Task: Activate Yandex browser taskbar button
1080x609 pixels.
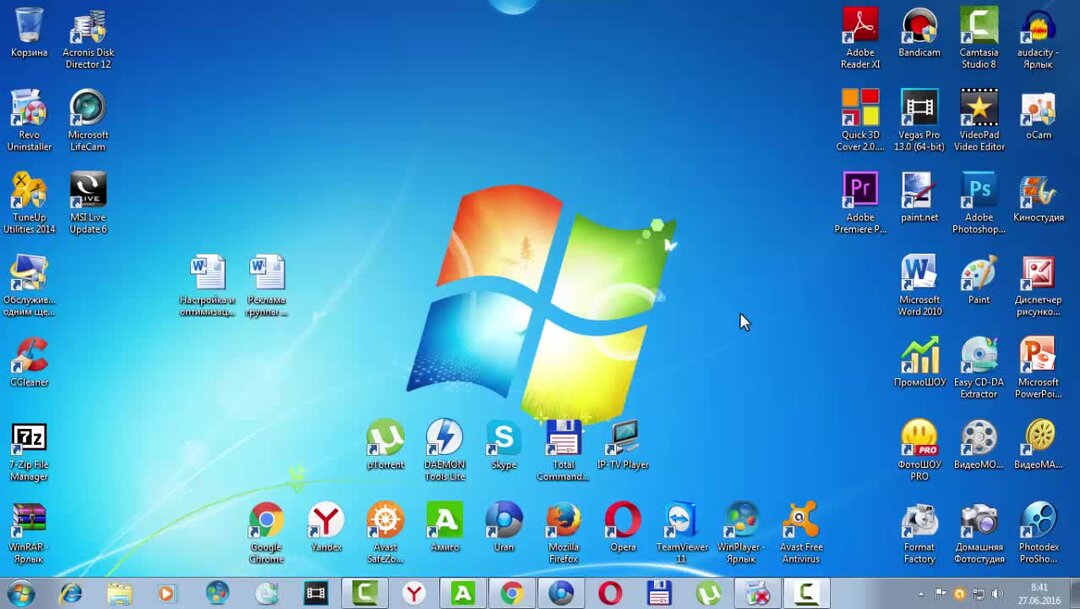Action: pyautogui.click(x=414, y=593)
